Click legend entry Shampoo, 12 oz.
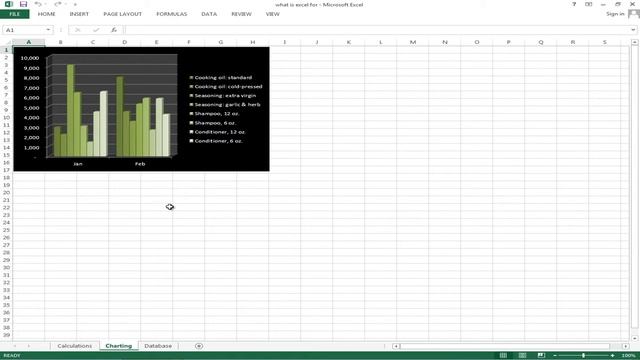 coord(214,113)
